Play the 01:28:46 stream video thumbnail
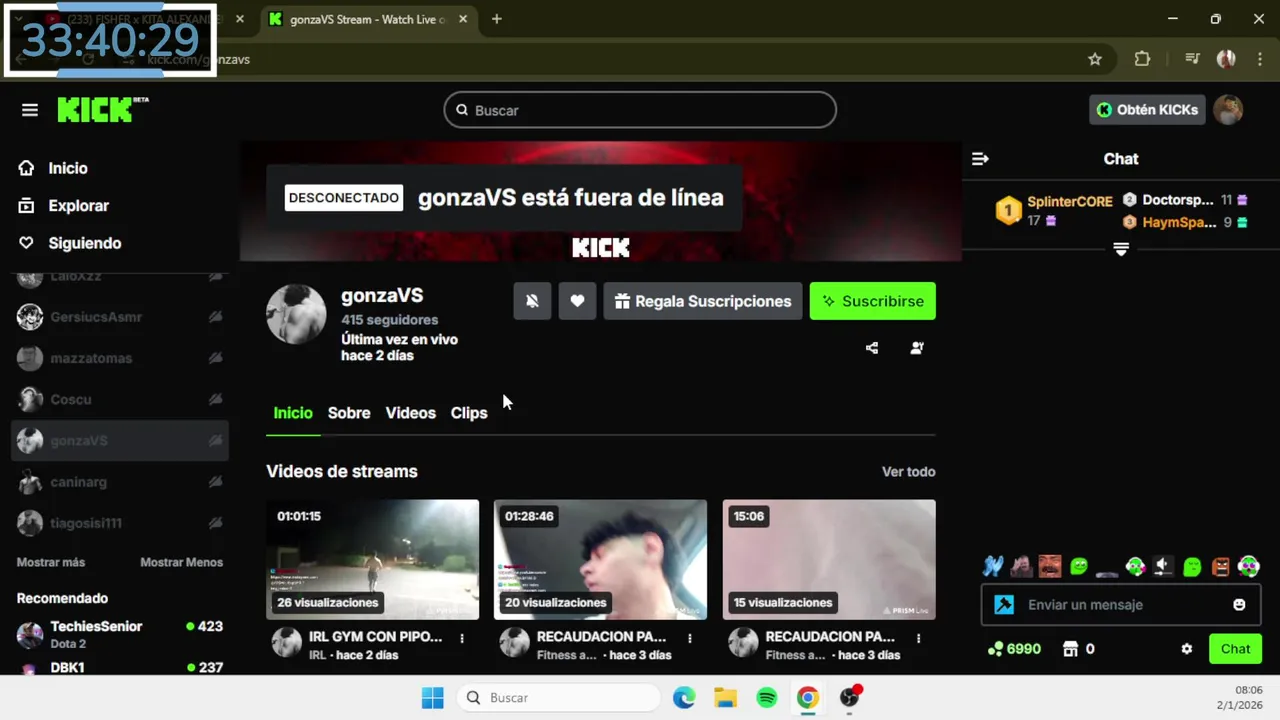Screen dimensions: 1280x720 click(600, 560)
